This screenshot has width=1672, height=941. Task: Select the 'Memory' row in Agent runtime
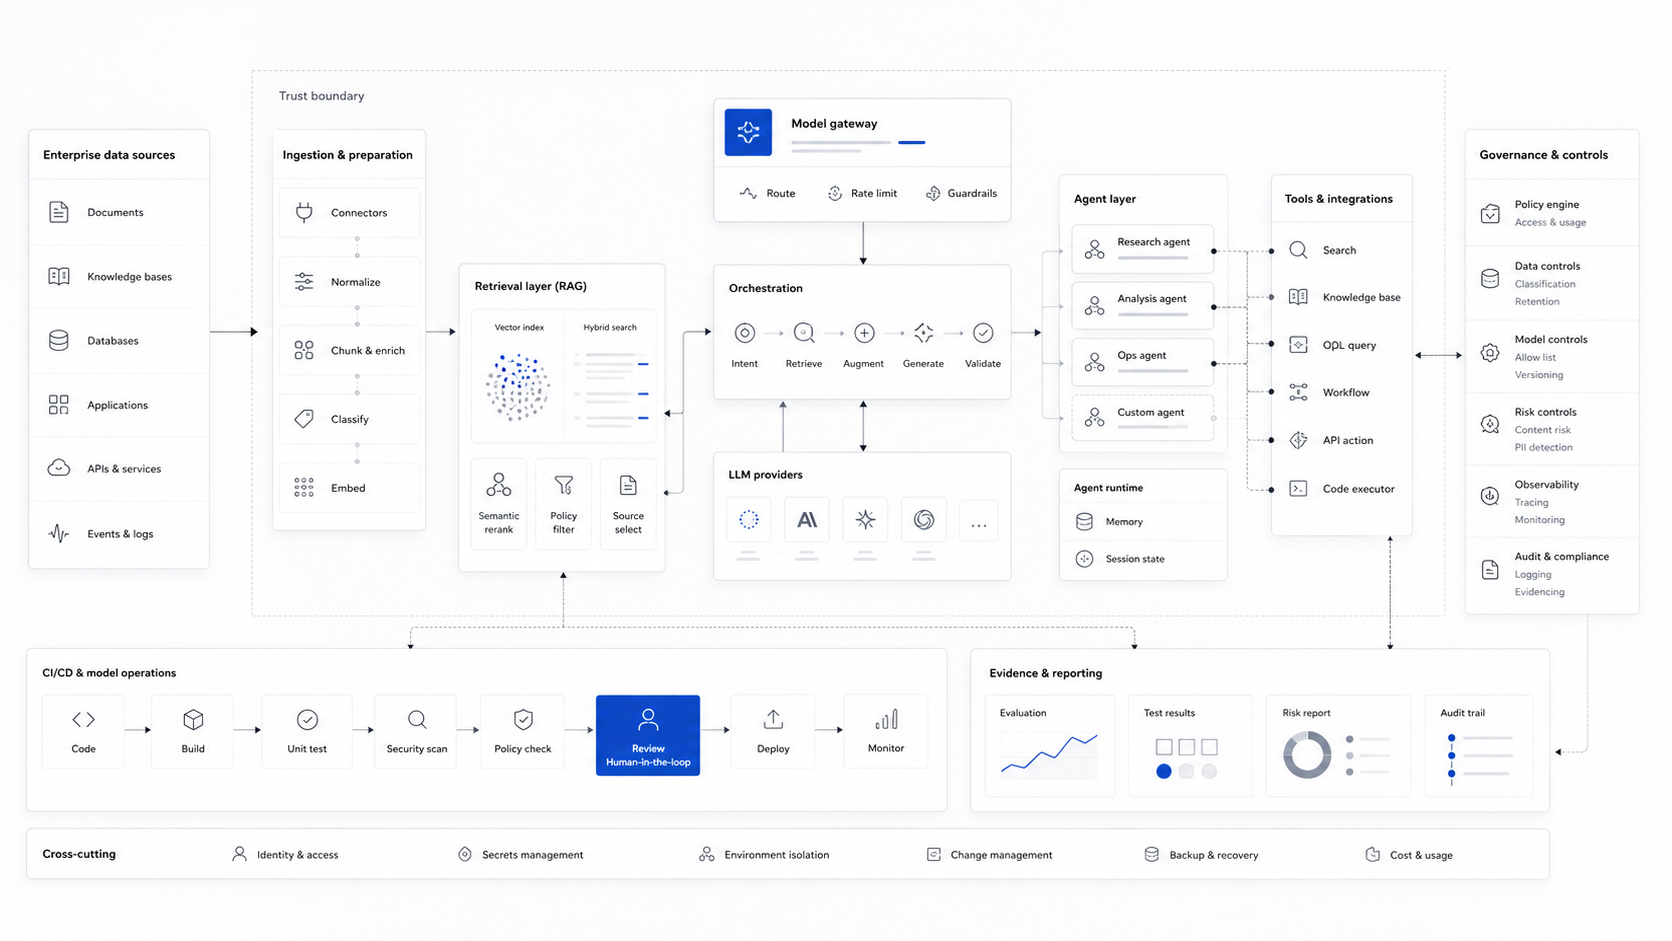pyautogui.click(x=1143, y=522)
